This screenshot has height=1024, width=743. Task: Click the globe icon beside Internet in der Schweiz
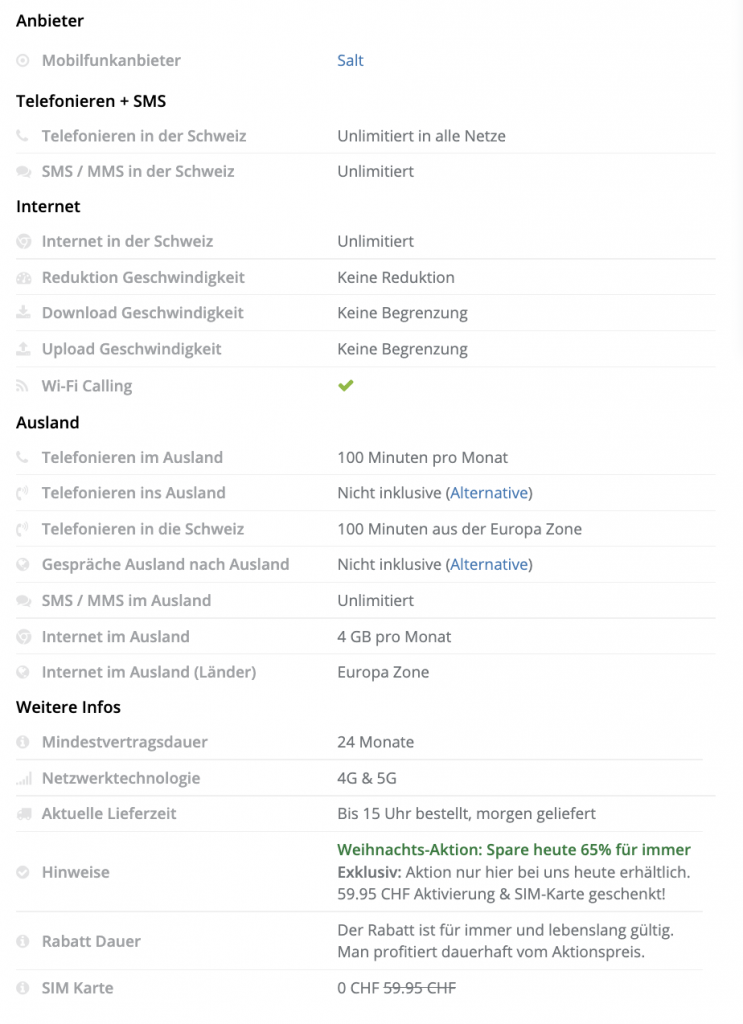[23, 242]
